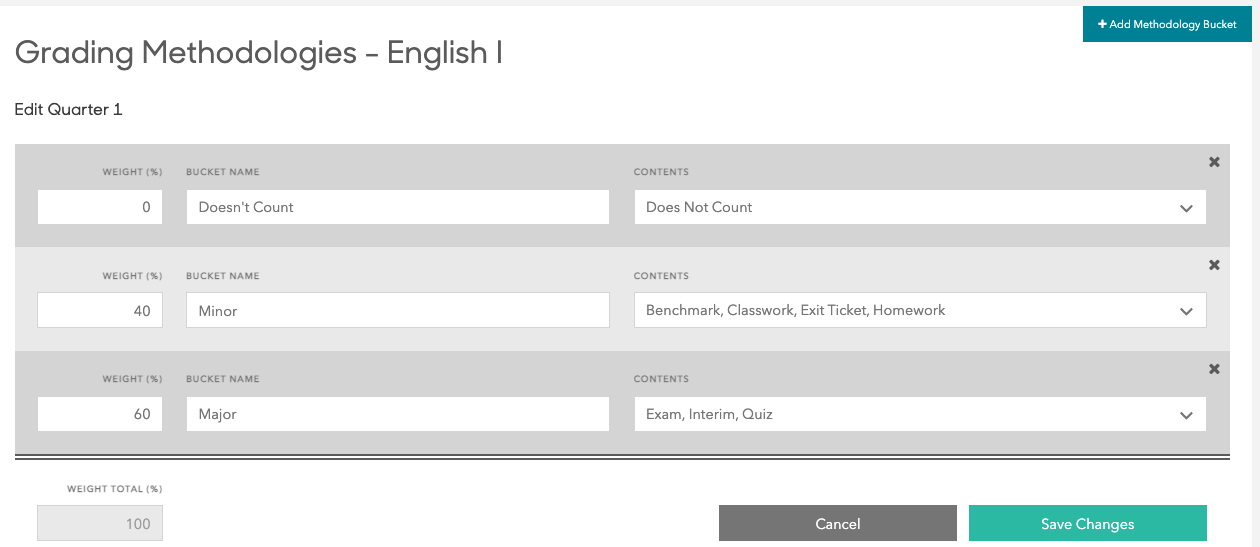Open the Exam, Interim, Quiz contents dropdown
This screenshot has width=1260, height=547.
click(919, 414)
